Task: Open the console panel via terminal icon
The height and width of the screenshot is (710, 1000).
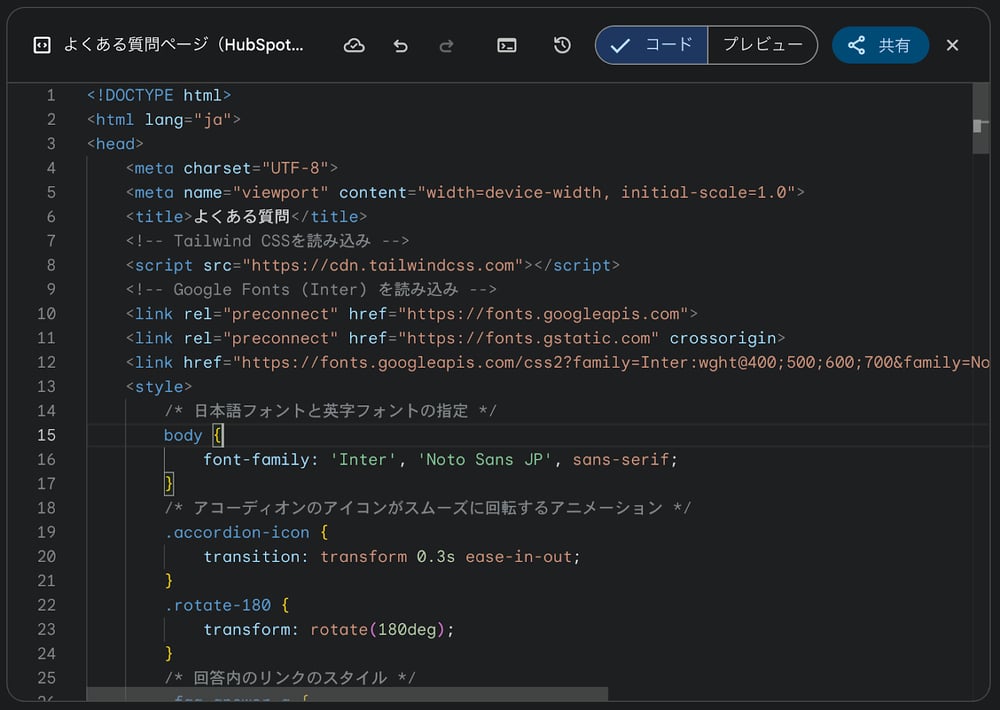Action: pos(506,45)
